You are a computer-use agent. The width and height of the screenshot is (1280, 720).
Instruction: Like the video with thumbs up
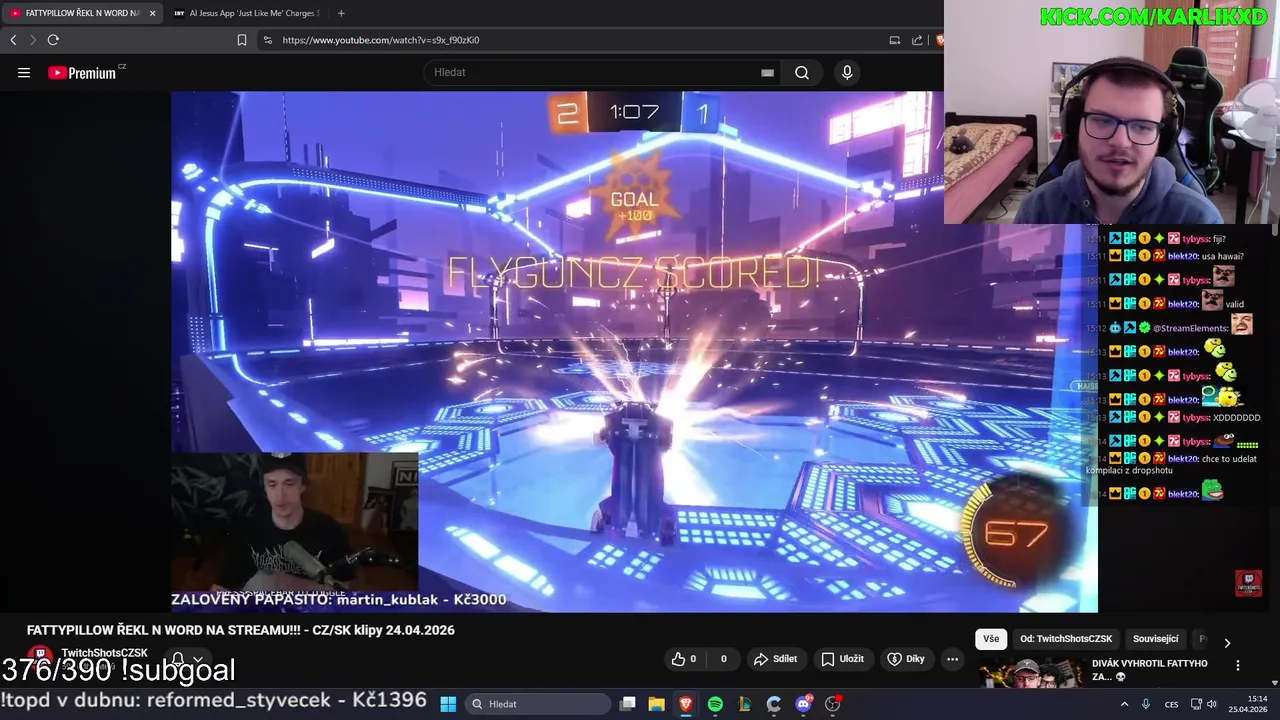[684, 659]
